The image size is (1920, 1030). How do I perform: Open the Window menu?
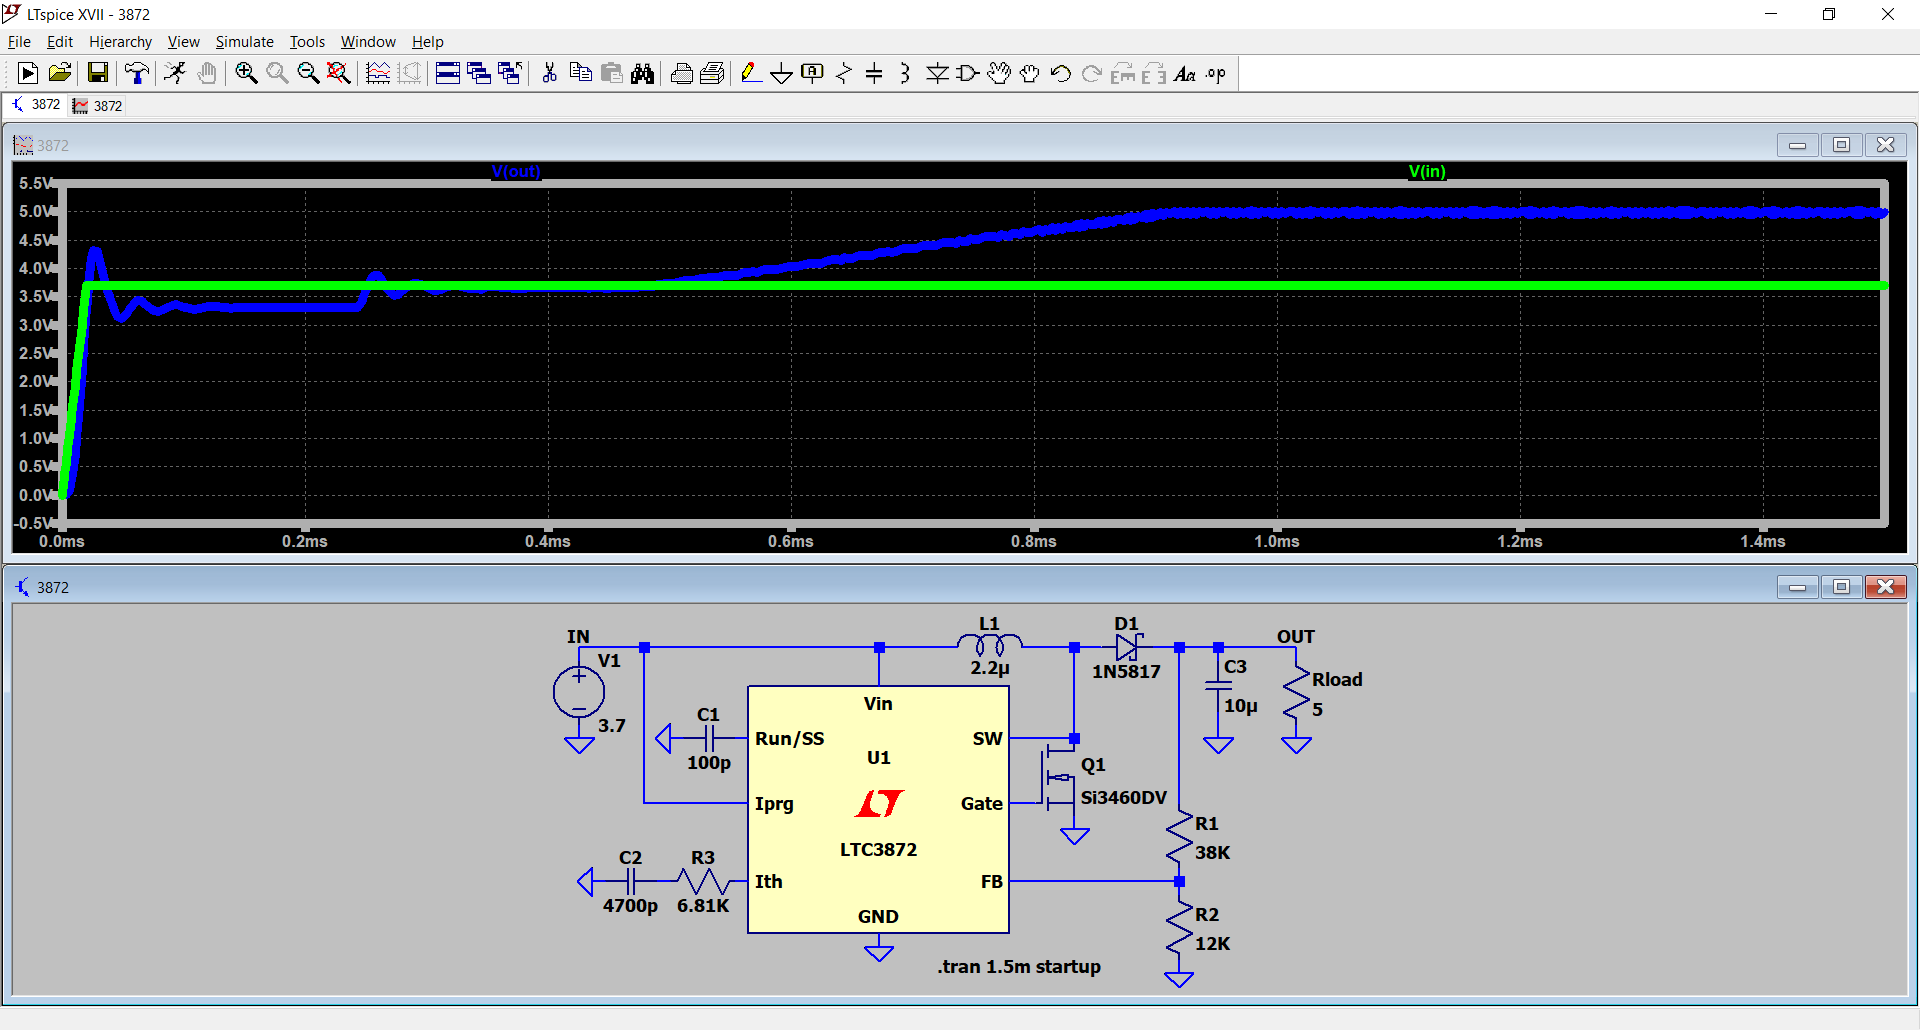[368, 41]
